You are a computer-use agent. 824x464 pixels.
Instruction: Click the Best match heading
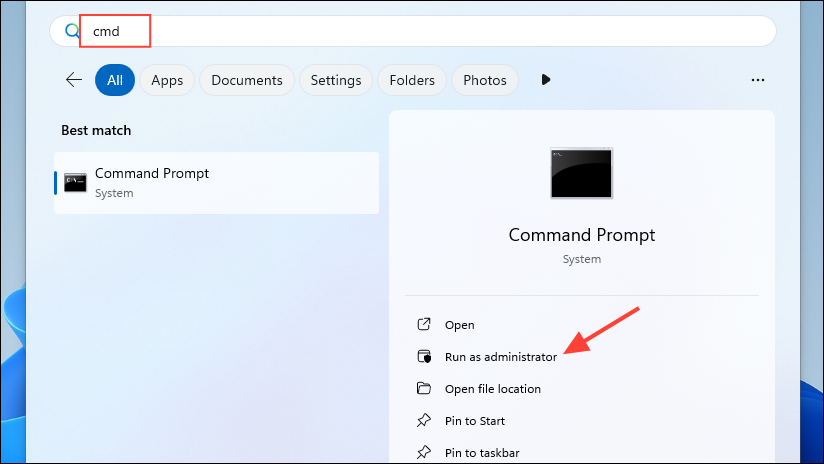[96, 130]
